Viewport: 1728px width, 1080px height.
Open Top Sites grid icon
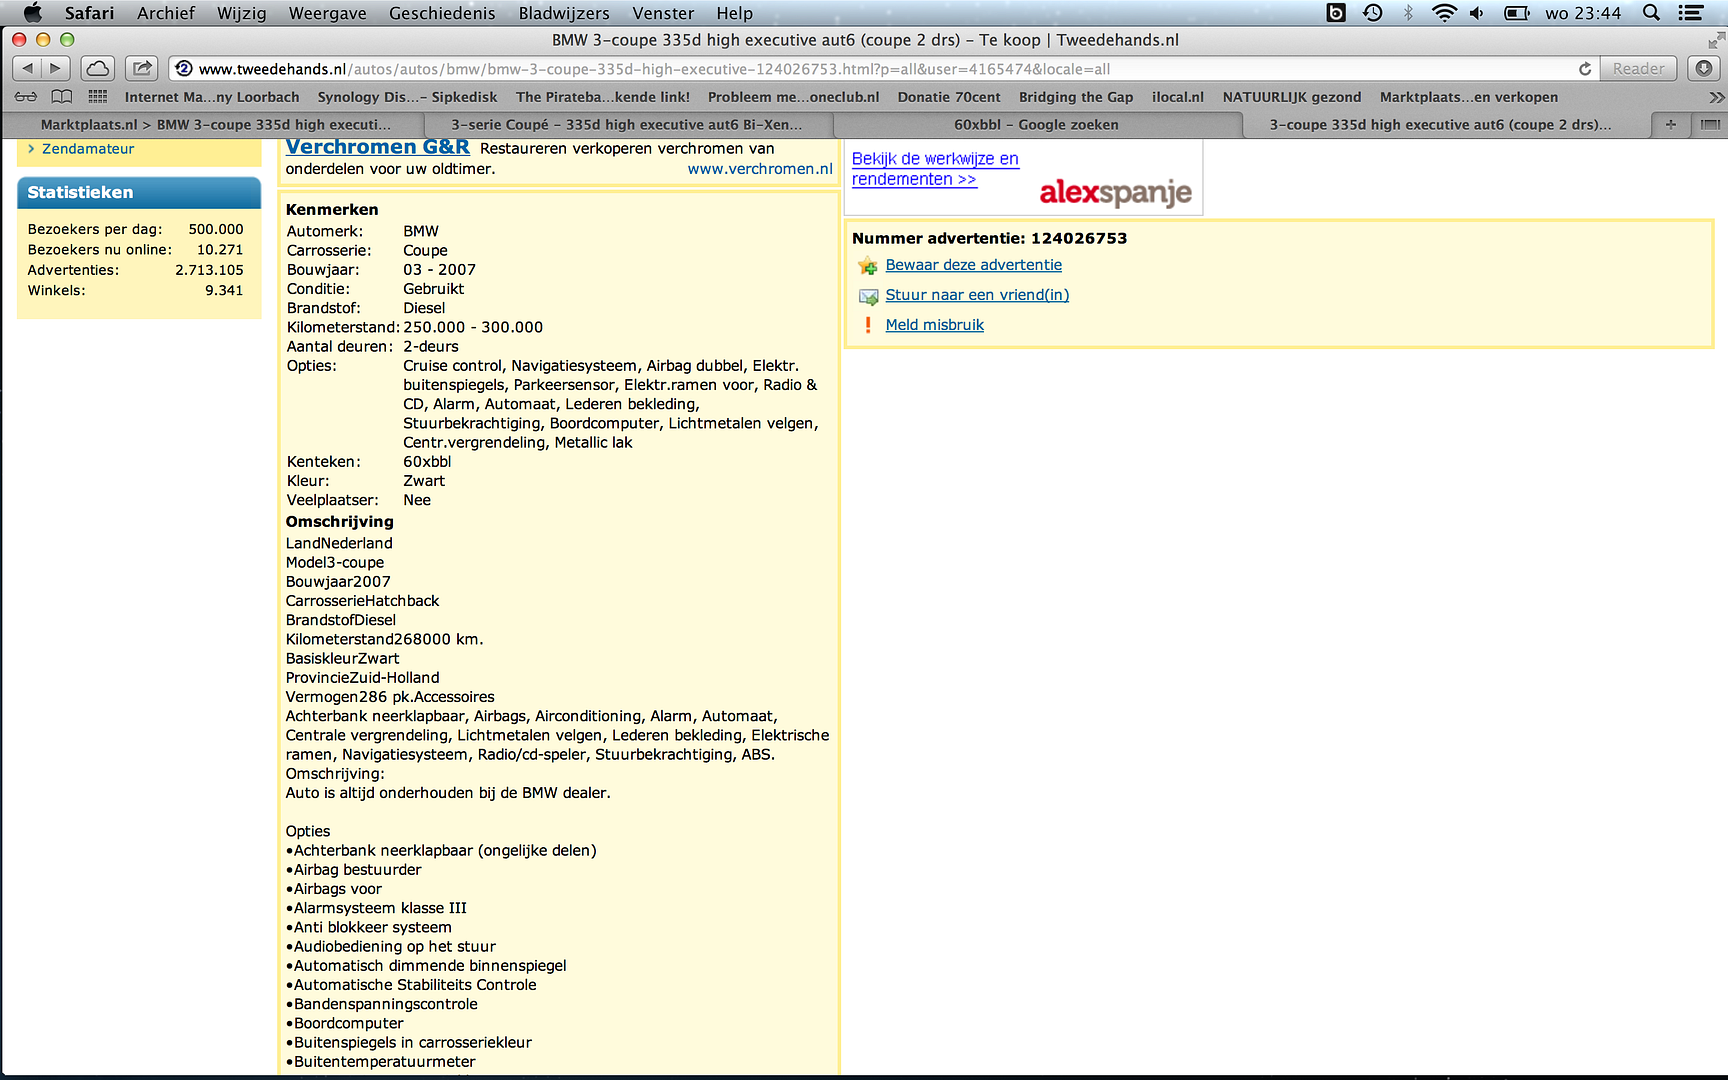click(97, 97)
